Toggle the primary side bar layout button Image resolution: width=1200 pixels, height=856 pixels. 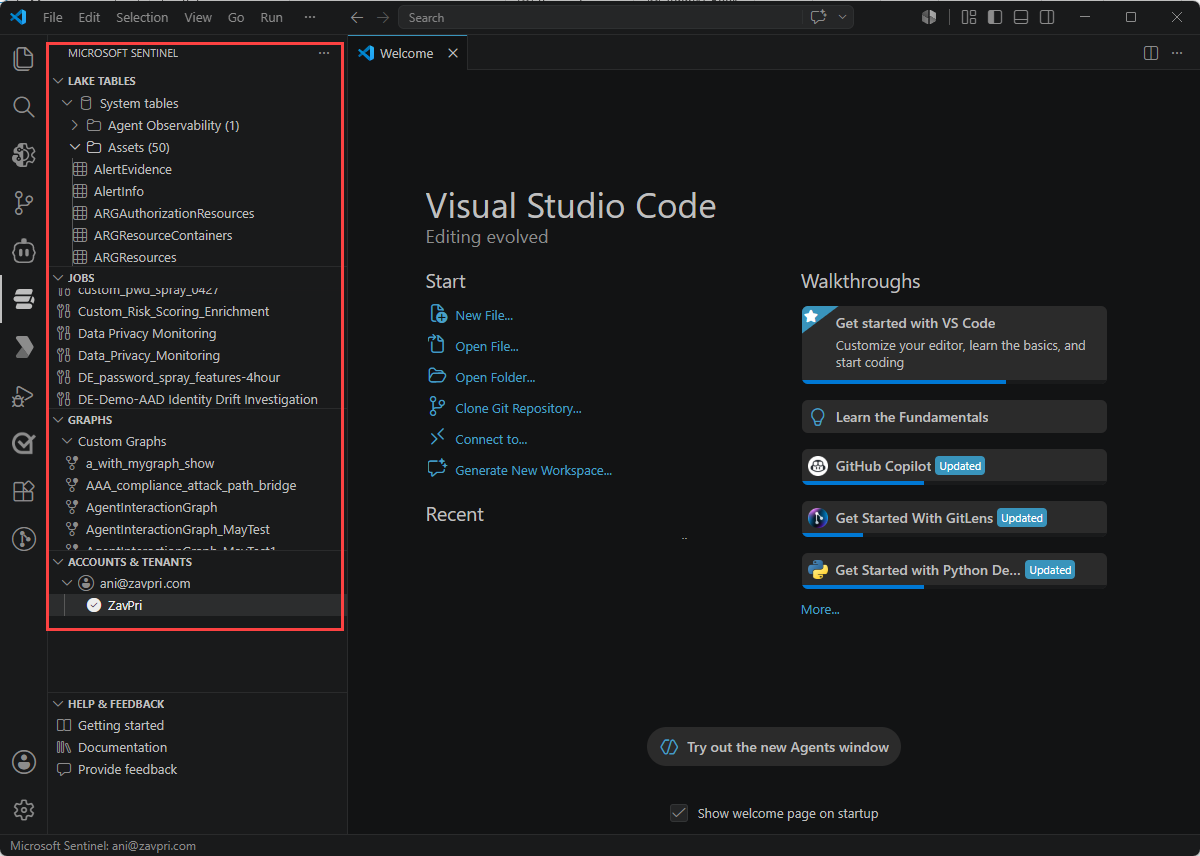995,17
